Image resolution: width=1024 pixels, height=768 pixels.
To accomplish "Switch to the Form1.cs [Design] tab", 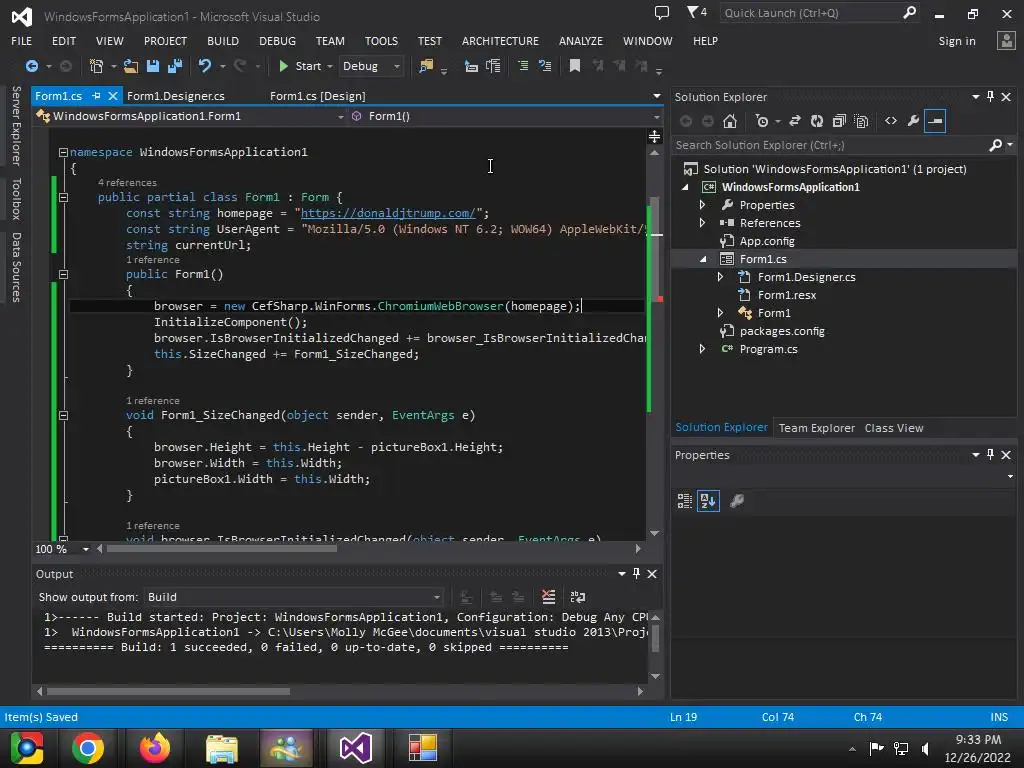I will pos(317,96).
